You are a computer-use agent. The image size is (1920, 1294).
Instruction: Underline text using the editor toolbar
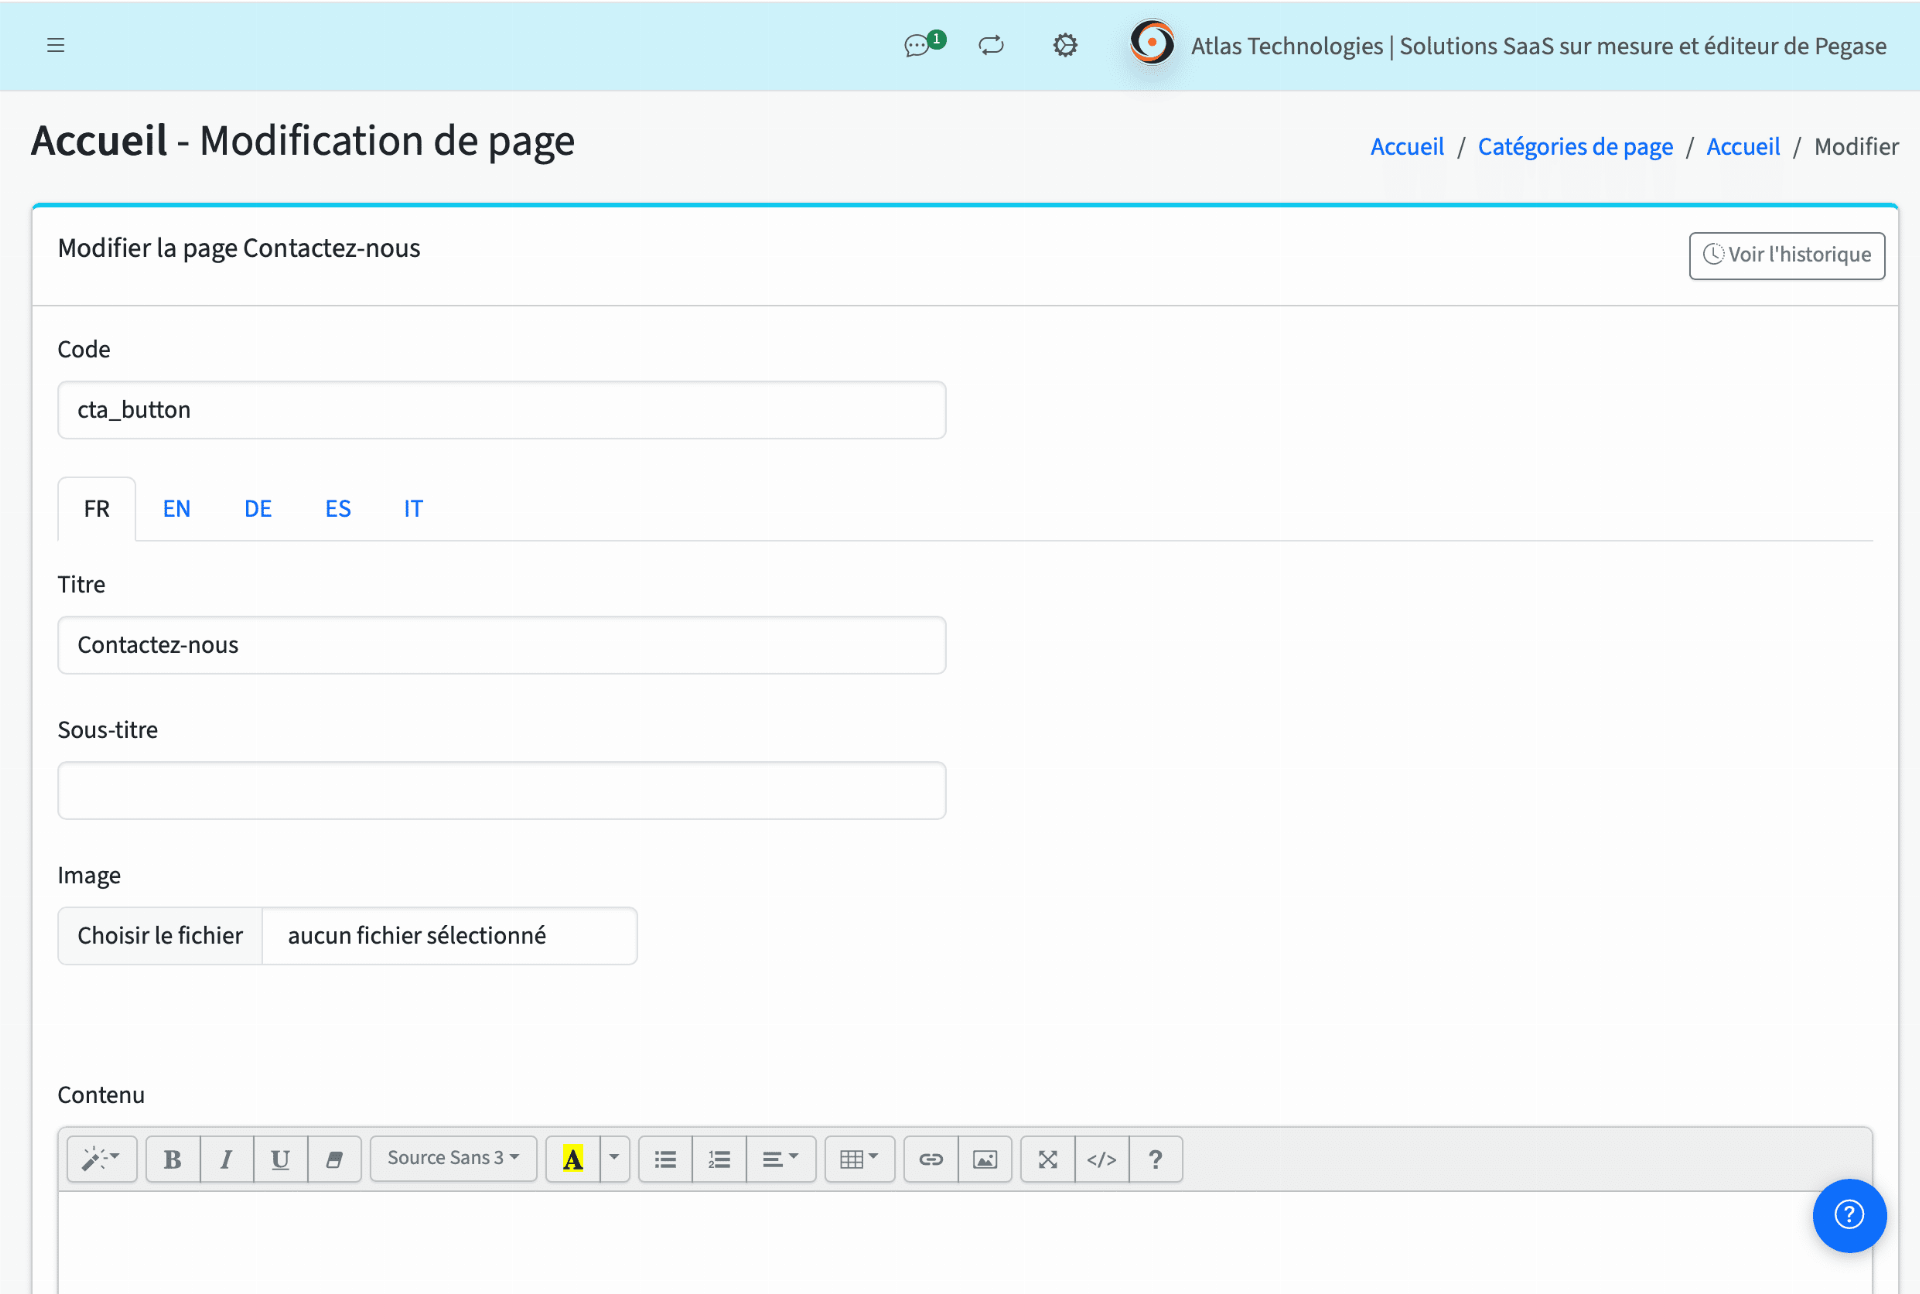coord(280,1158)
